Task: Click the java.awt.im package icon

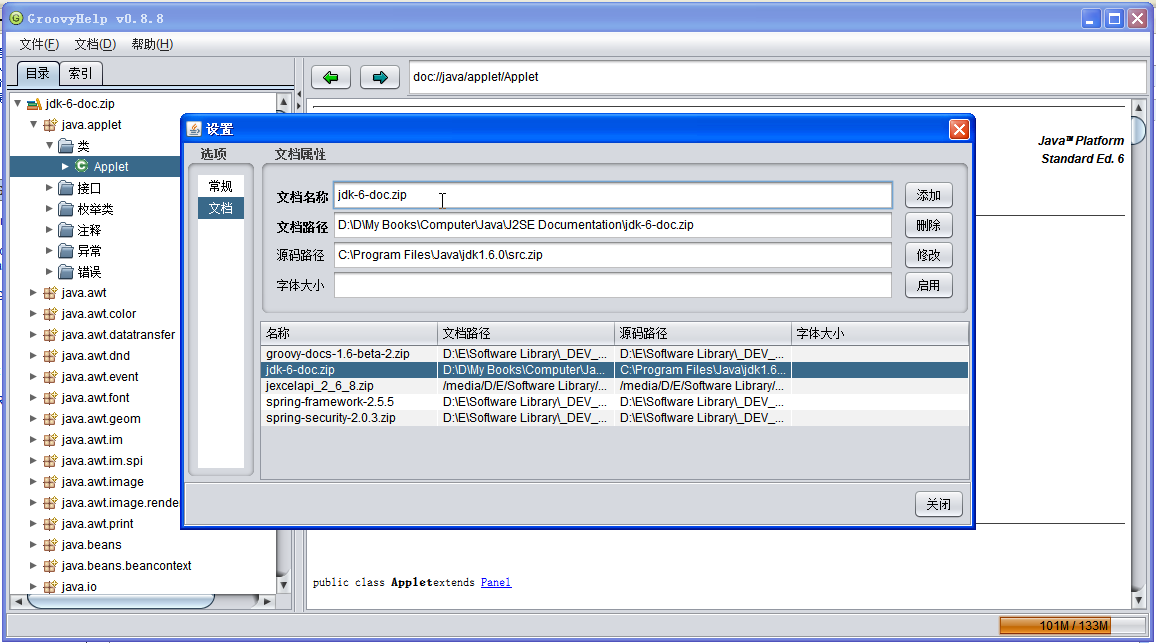Action: point(50,439)
